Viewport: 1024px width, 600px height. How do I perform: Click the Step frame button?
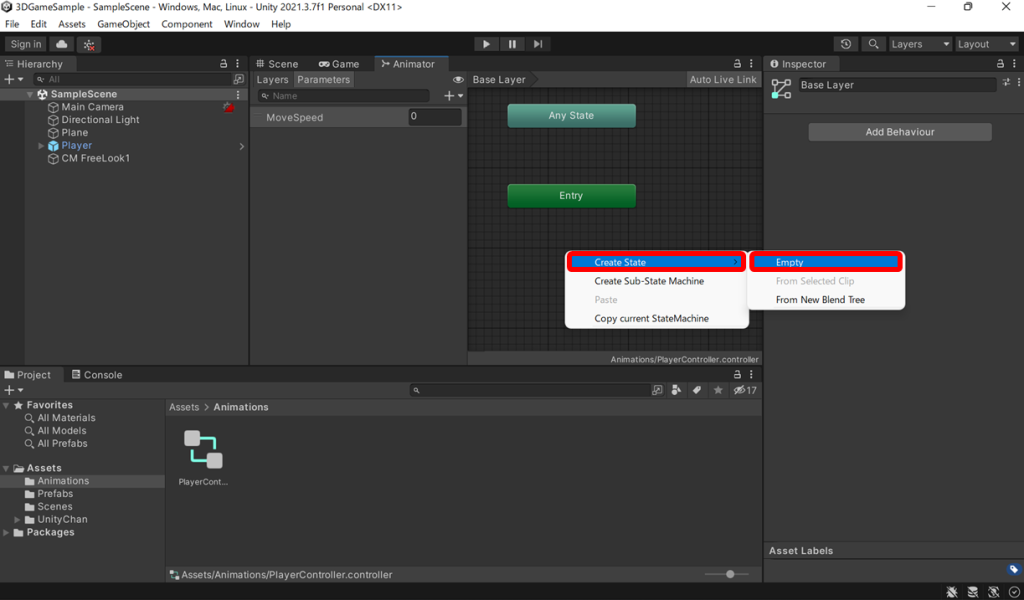tap(538, 44)
